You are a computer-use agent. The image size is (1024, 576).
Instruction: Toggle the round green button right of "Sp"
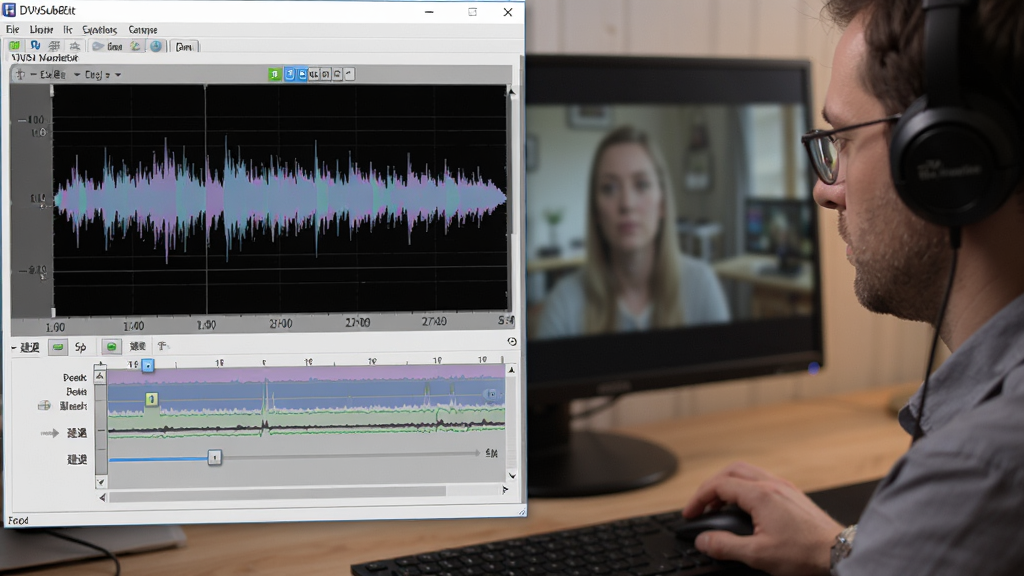coord(112,347)
